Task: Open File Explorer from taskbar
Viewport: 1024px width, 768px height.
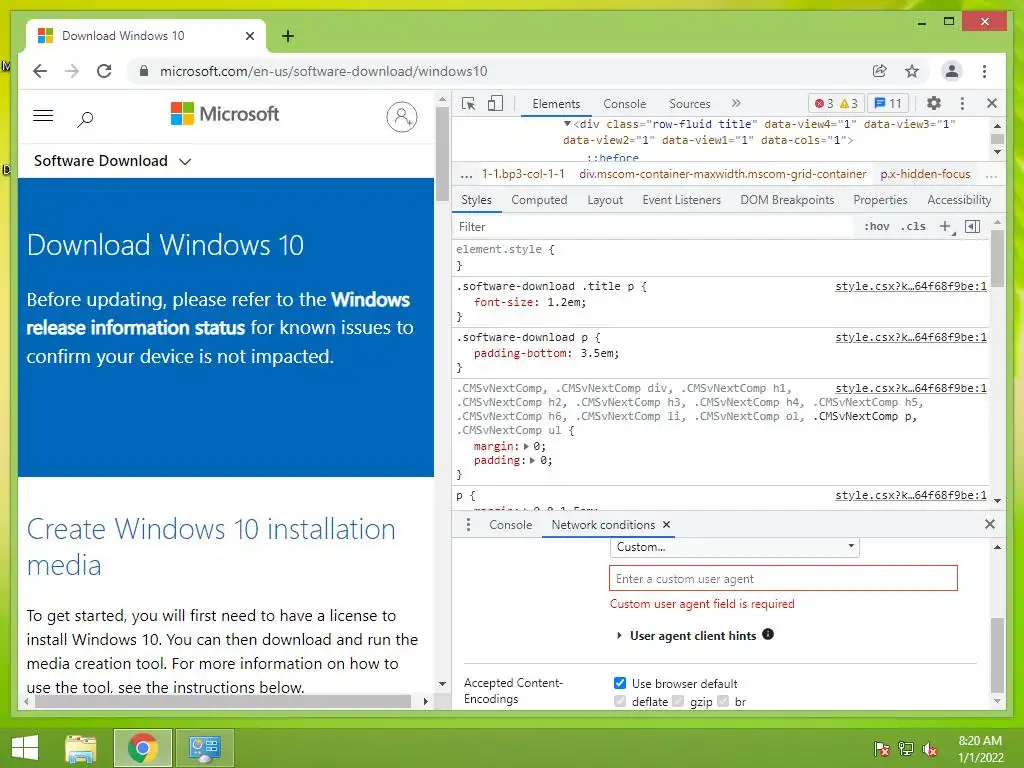Action: tap(81, 748)
